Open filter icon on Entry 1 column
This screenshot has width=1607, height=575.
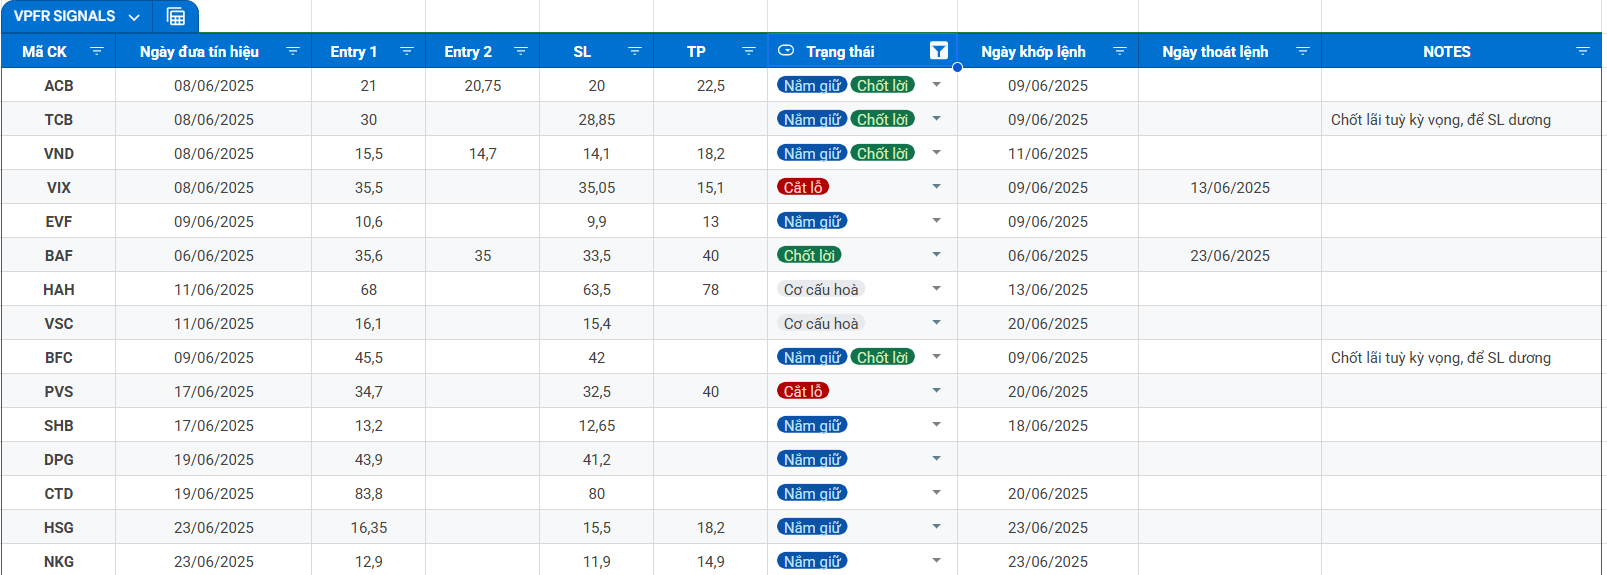click(407, 51)
